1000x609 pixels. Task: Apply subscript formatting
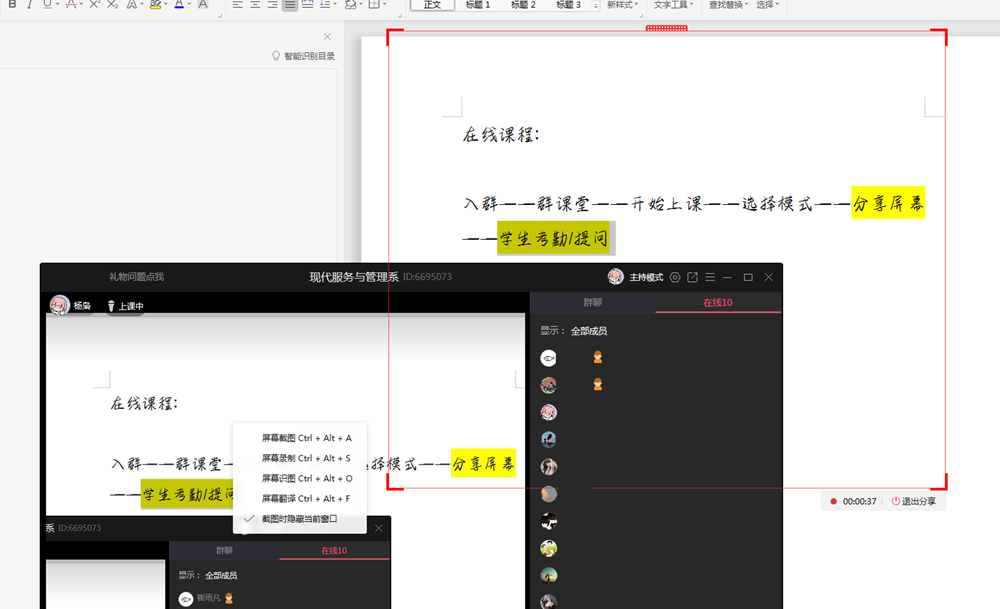(x=113, y=5)
